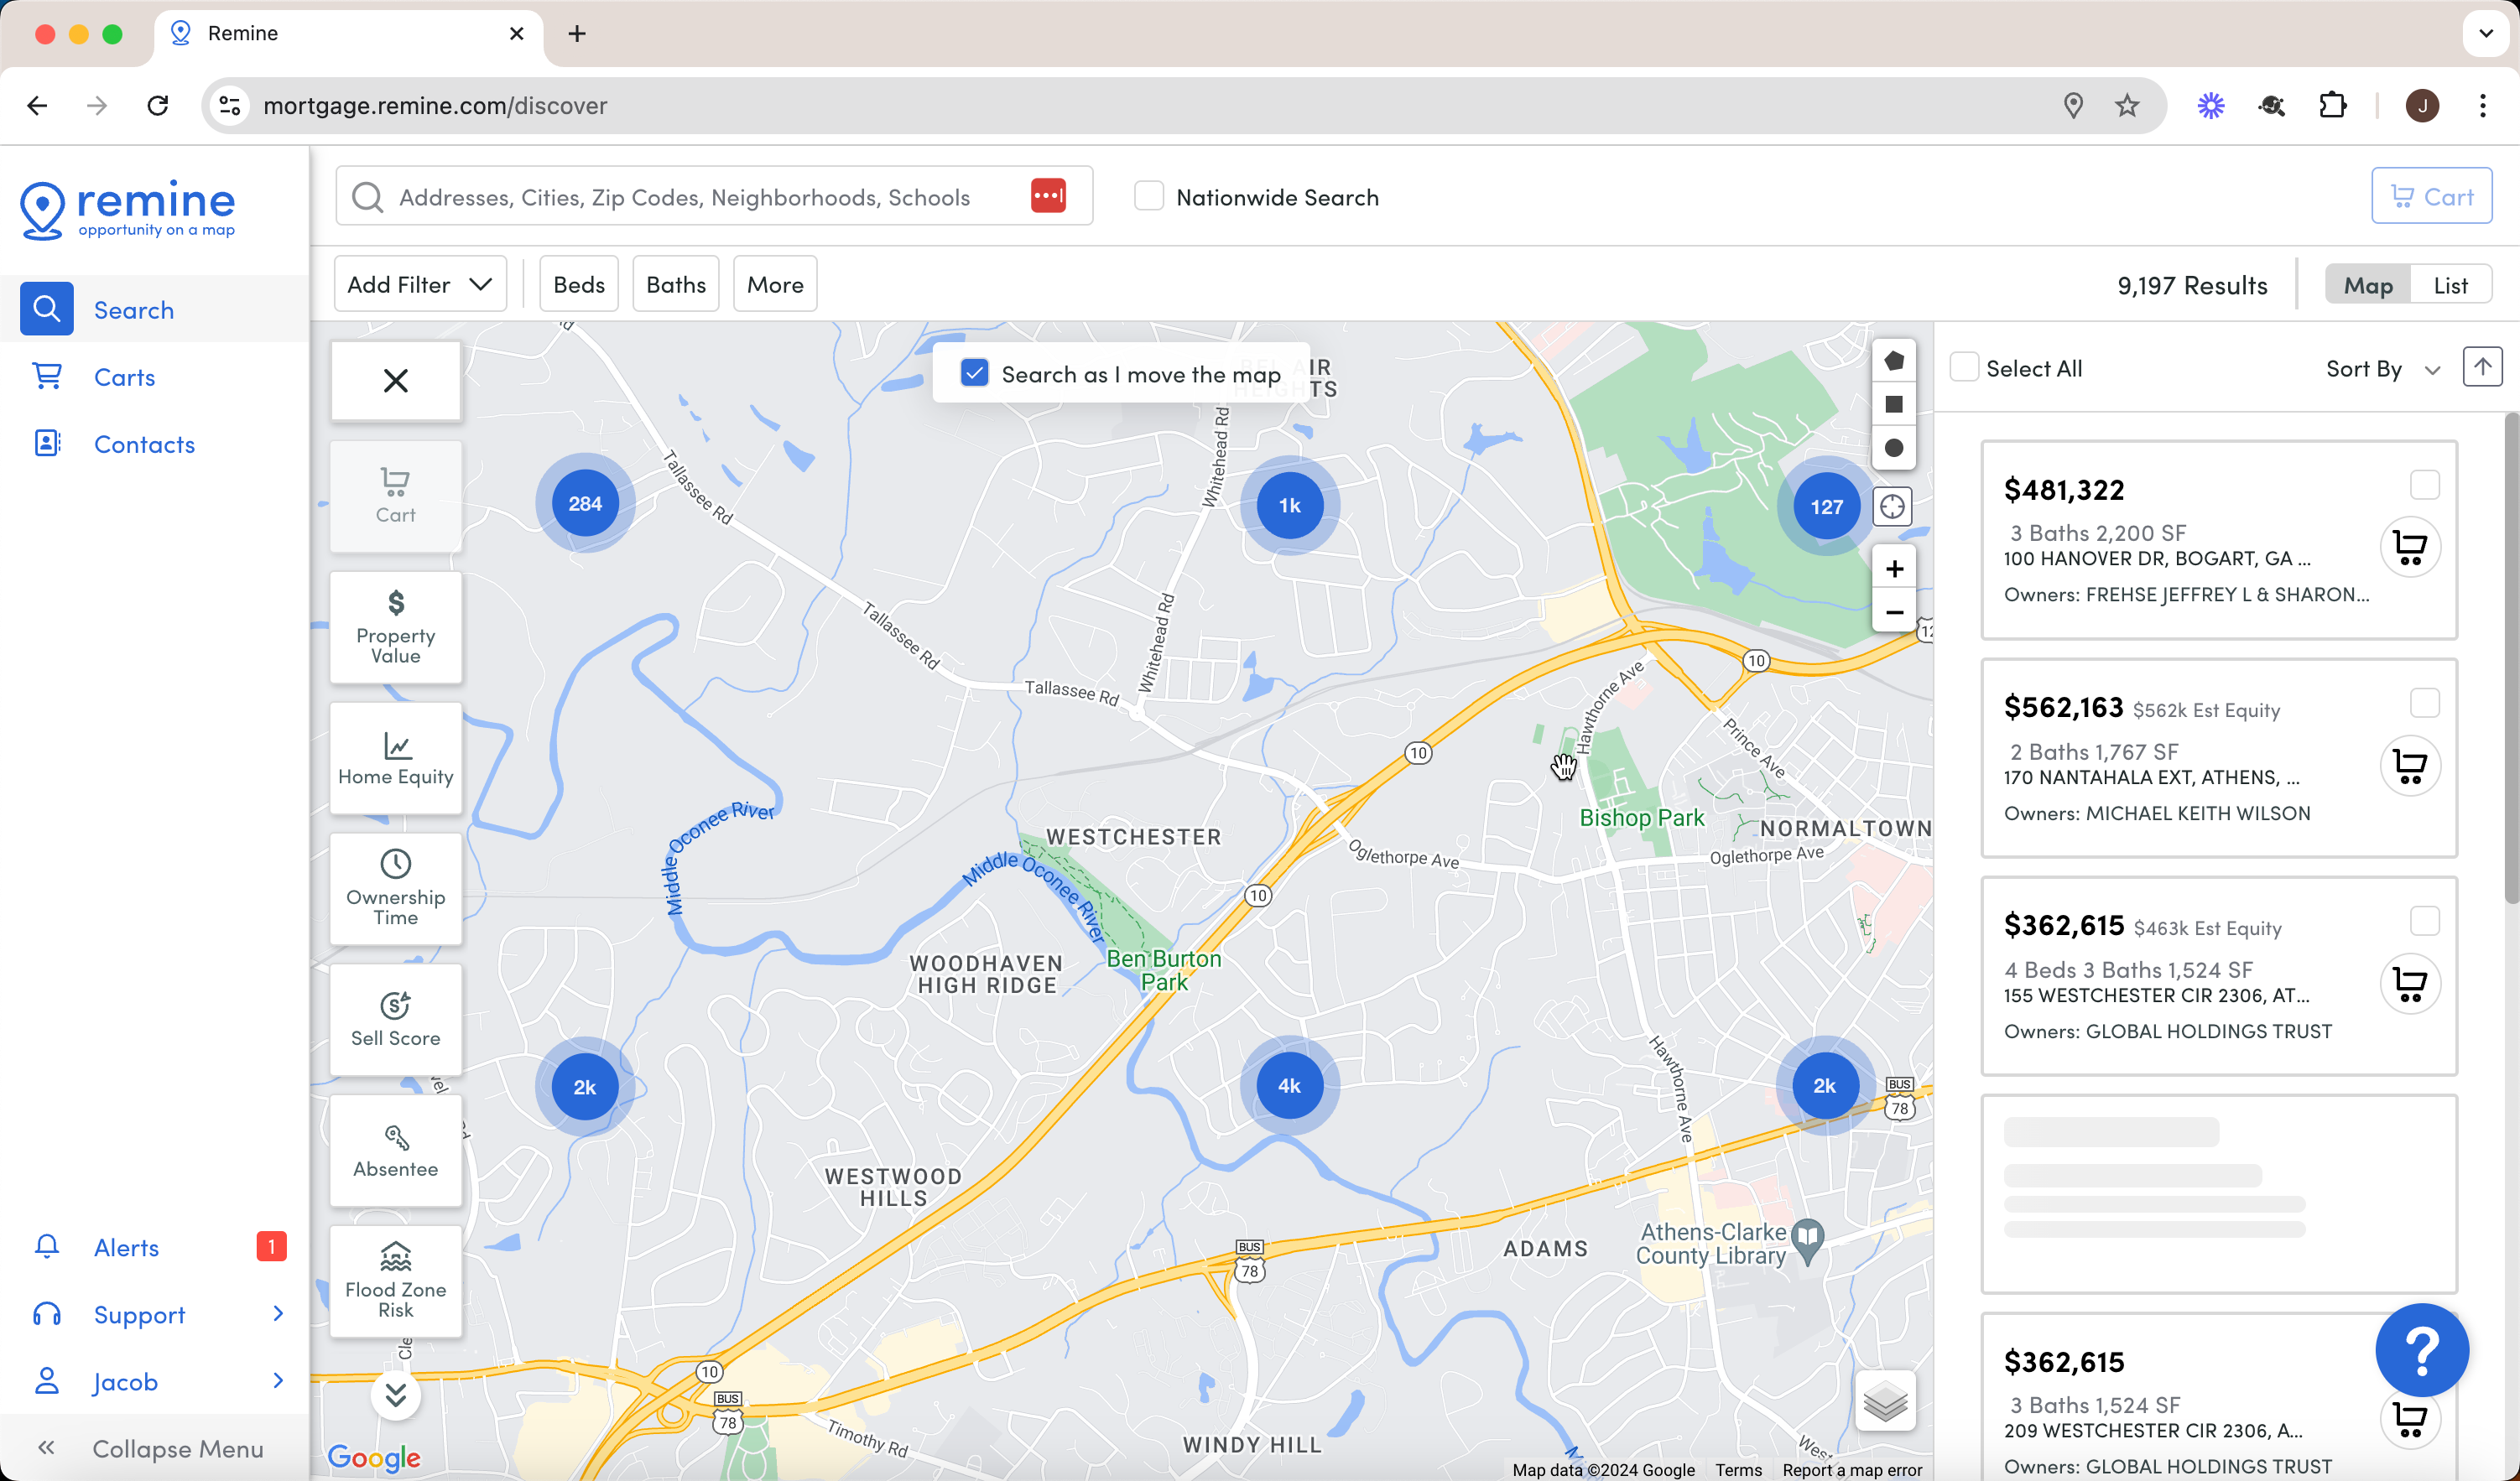Open the blue help question-mark button
2520x1481 pixels.
click(x=2421, y=1350)
